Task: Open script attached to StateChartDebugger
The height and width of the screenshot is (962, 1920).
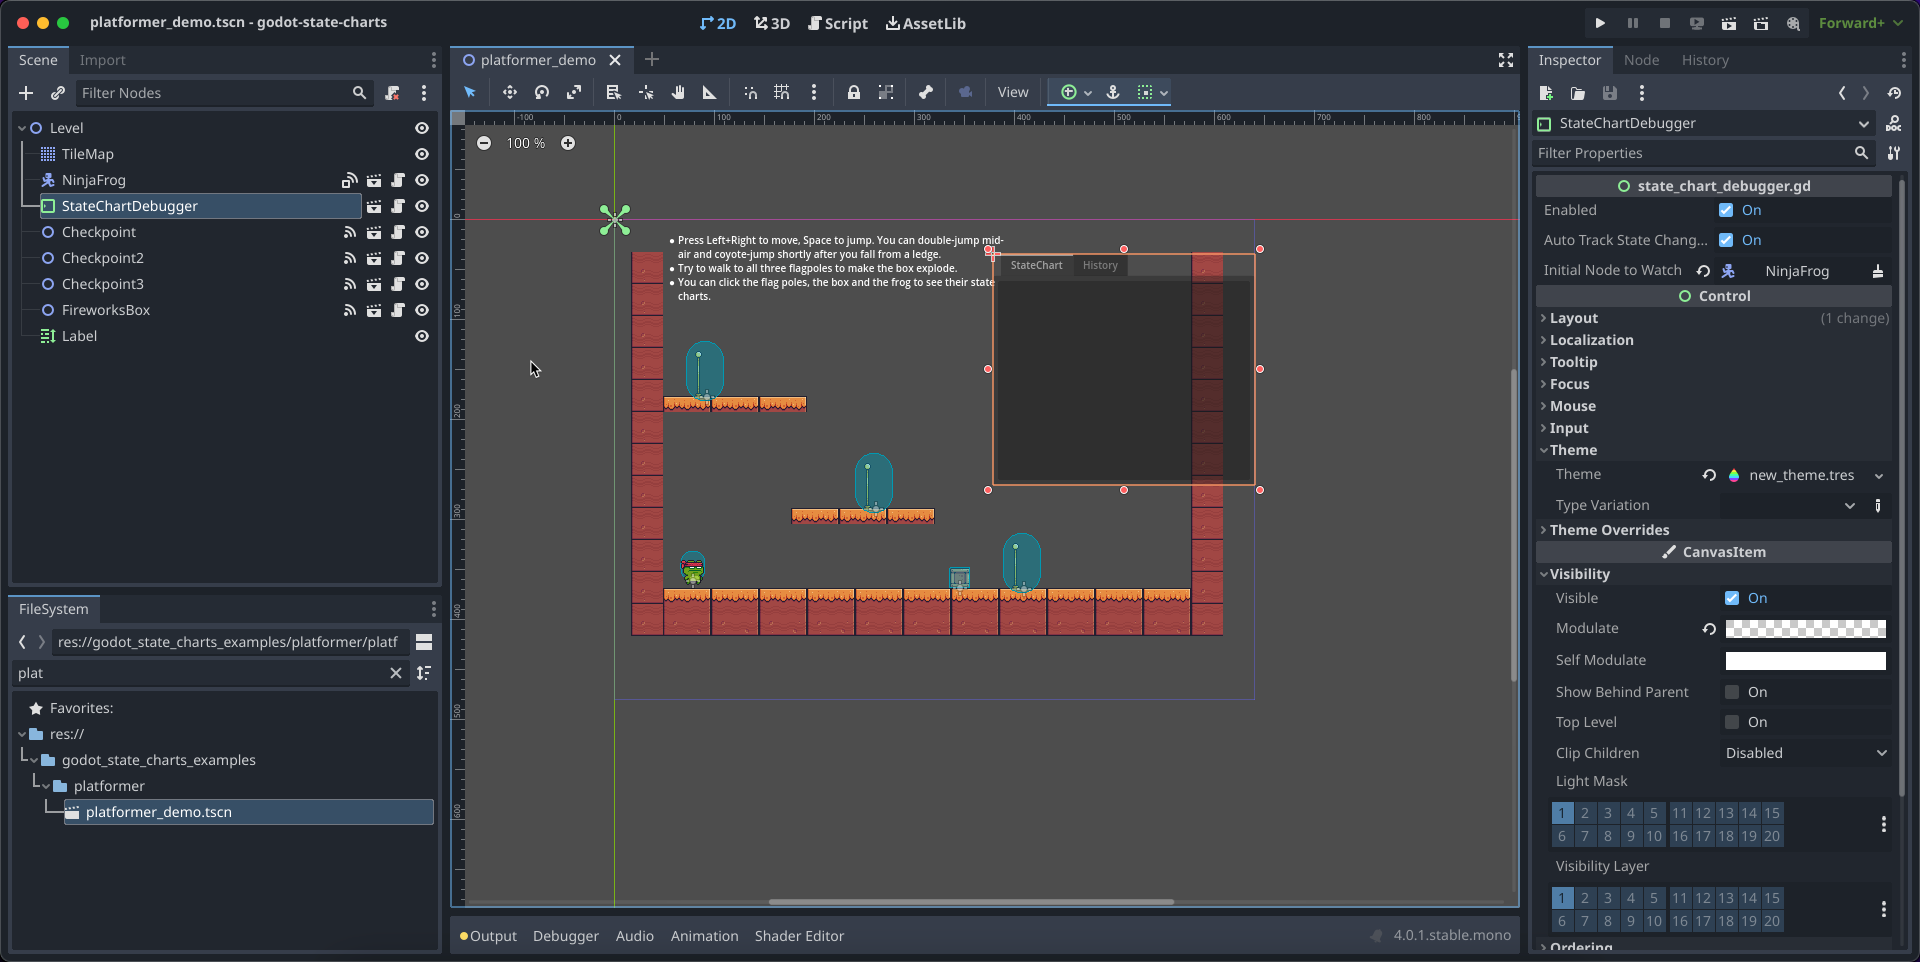Action: (x=398, y=206)
